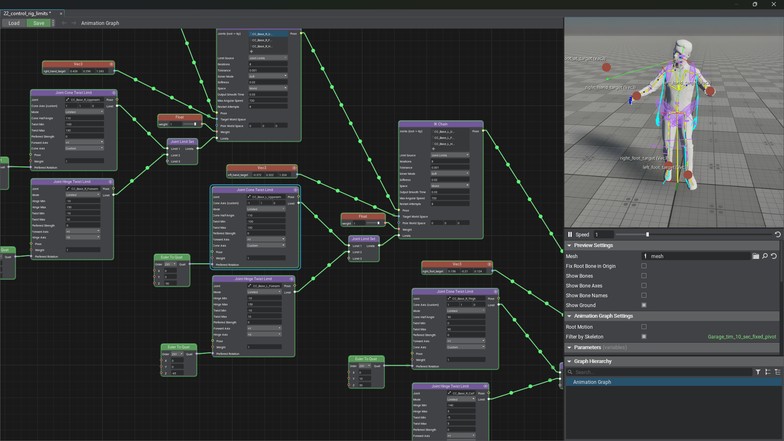
Task: Close the 22_control_rig_limits tab
Action: 61,14
